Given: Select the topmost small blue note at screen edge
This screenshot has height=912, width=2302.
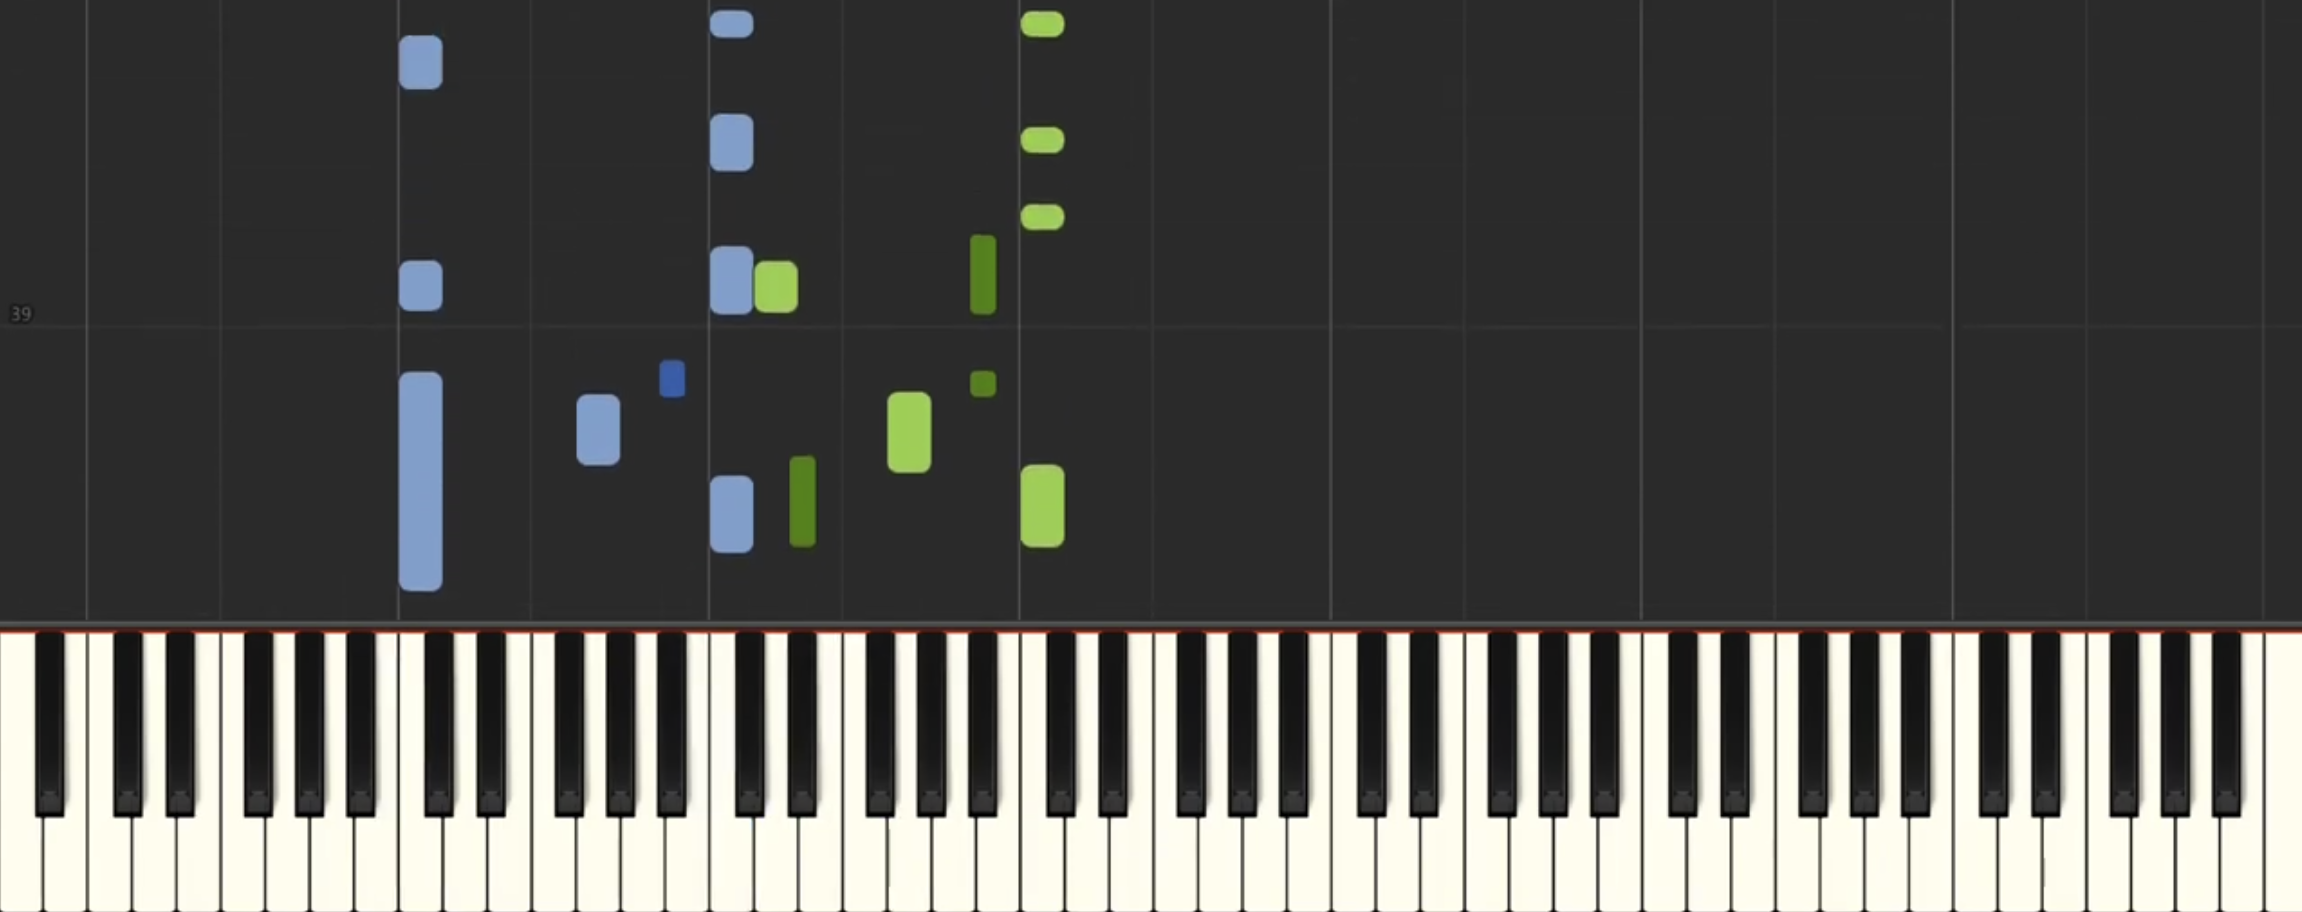Looking at the screenshot, I should (731, 24).
